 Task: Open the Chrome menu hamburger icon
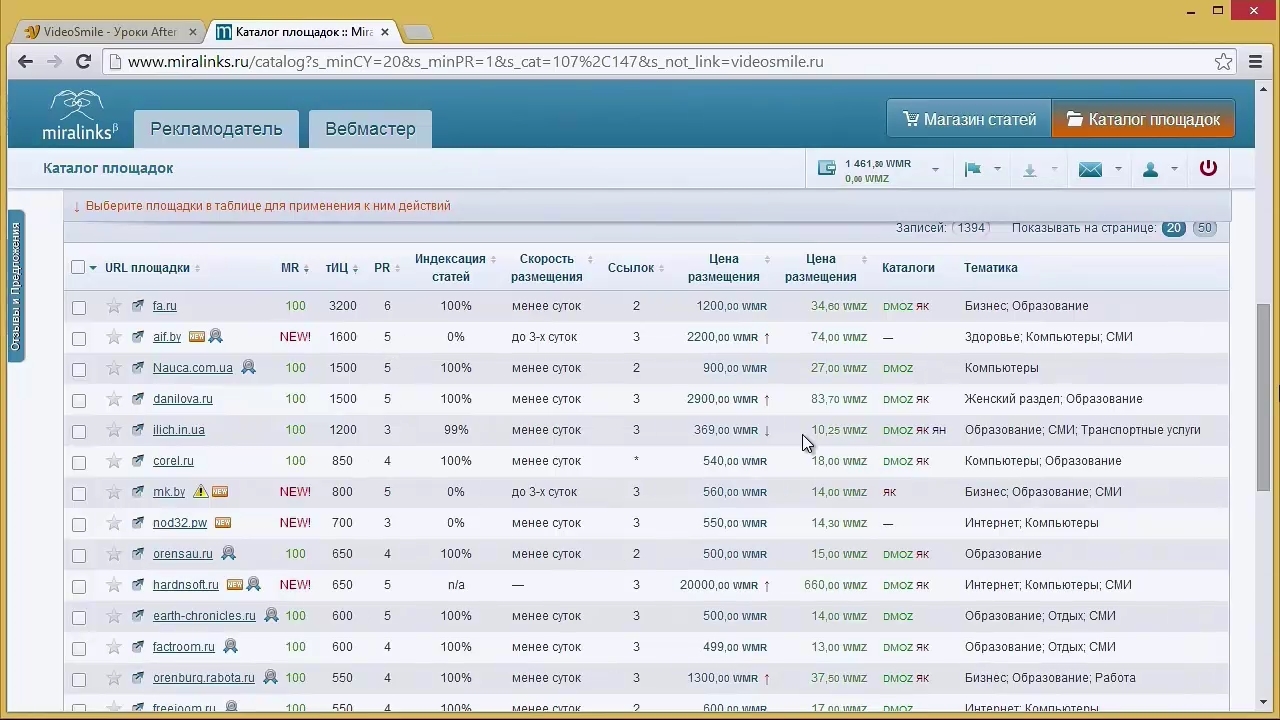pos(1256,62)
